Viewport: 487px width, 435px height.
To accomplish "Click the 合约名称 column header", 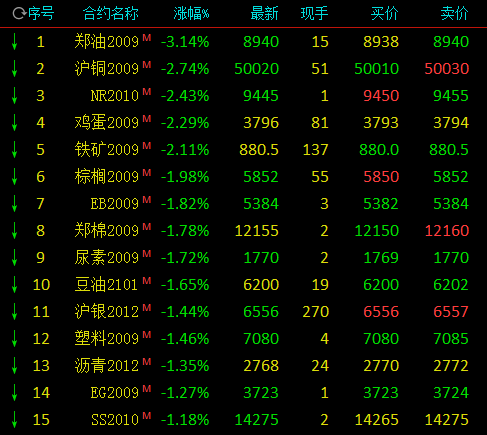I will coord(111,14).
